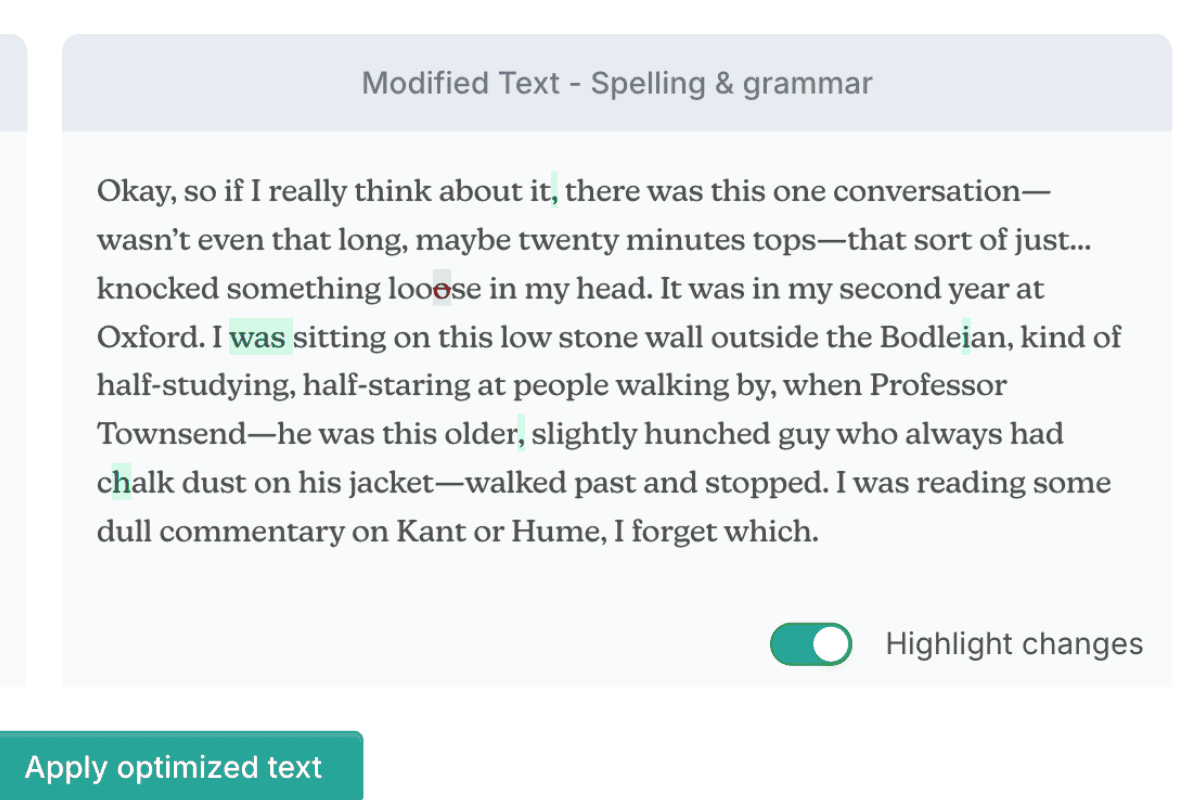Viewport: 1200px width, 800px height.
Task: Click the struck-through red letter in 'loose'
Action: tap(441, 288)
